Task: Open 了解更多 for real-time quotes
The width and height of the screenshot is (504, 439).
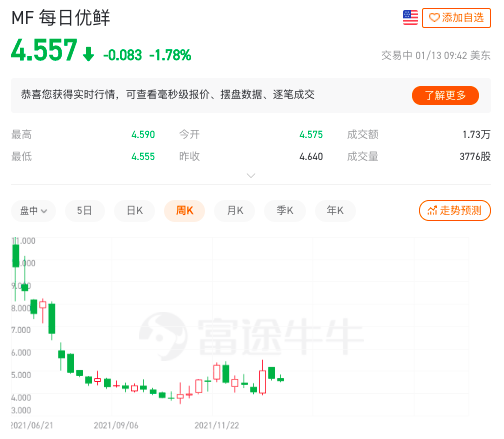Action: (445, 96)
